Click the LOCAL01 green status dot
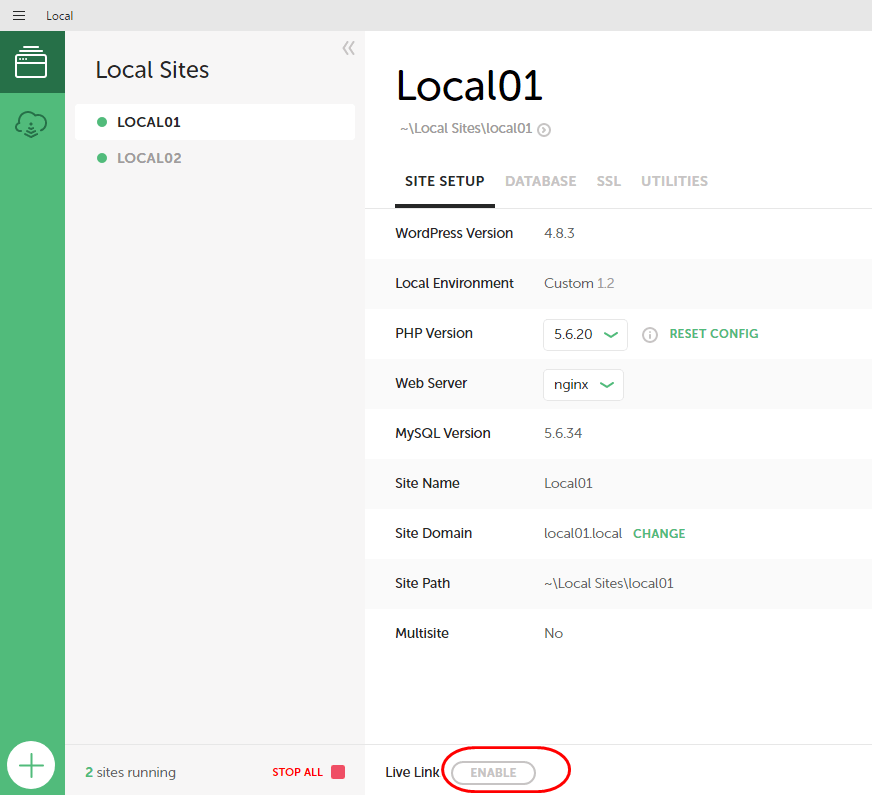Image resolution: width=872 pixels, height=795 pixels. (x=102, y=122)
